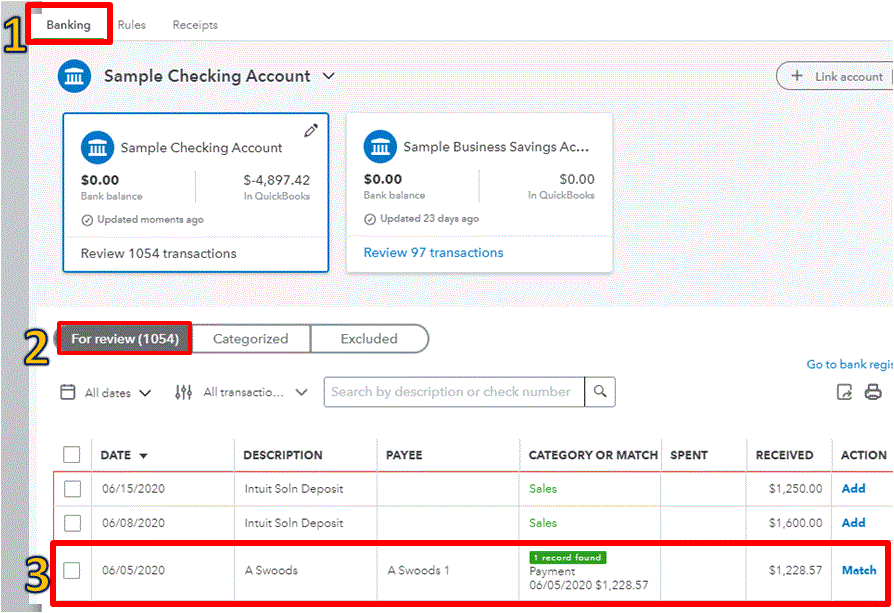This screenshot has width=894, height=613.
Task: Click Go to bank register link
Action: coord(850,364)
